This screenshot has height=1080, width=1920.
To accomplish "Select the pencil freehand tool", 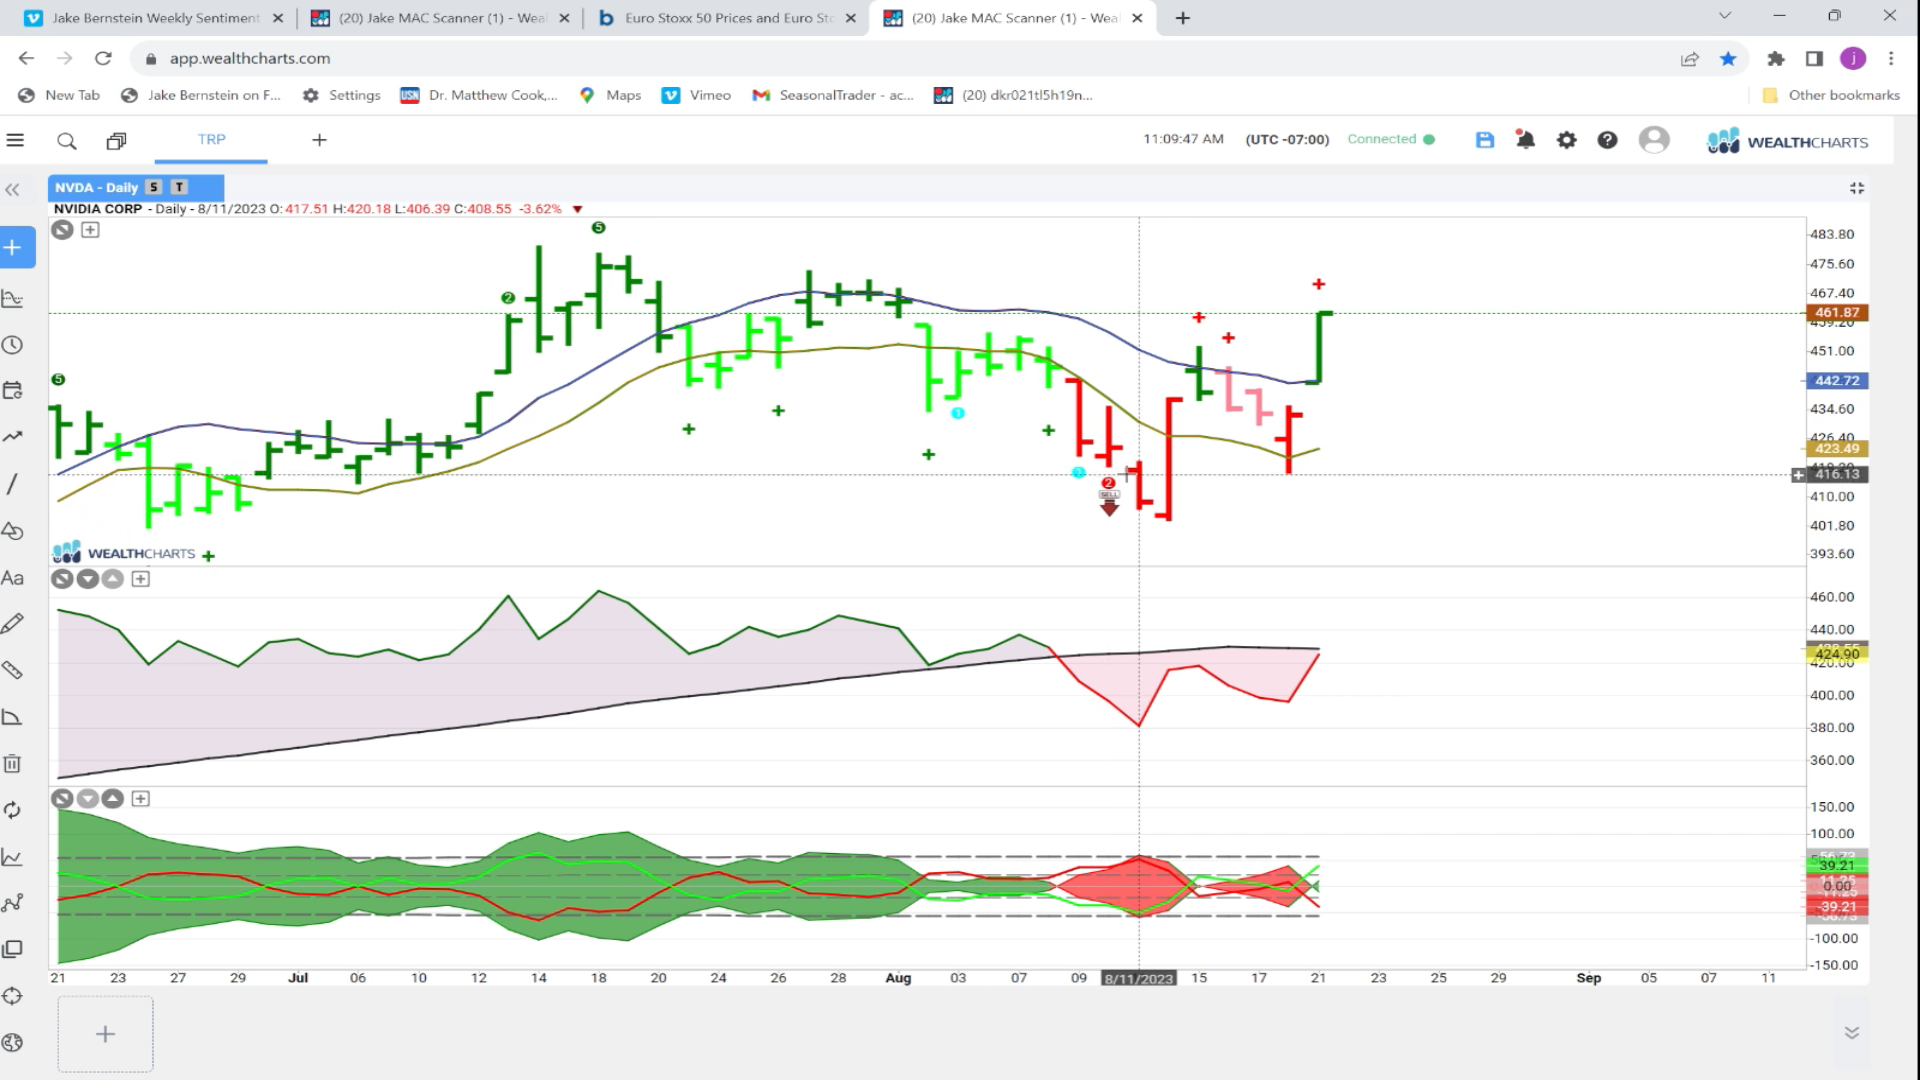I will pyautogui.click(x=13, y=624).
